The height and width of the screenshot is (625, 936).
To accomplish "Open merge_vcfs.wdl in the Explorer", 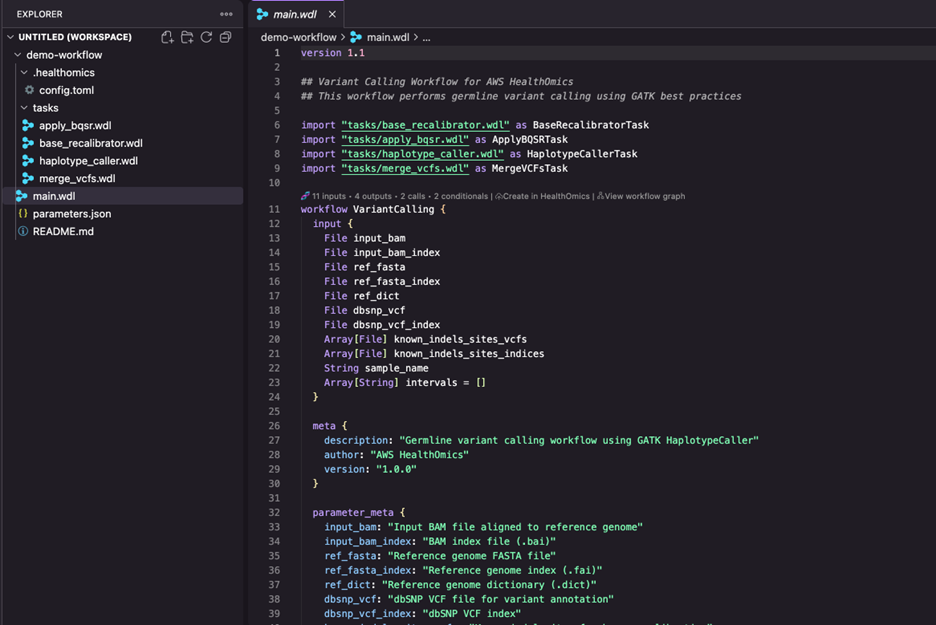I will pos(77,178).
